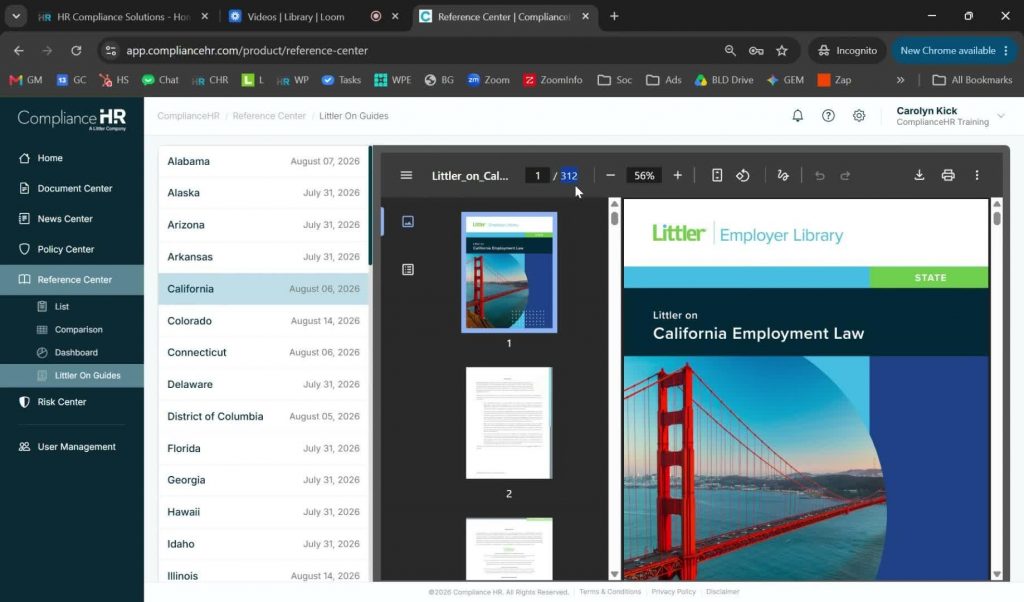Click the page number input field
Screen dimensions: 1024x602
coord(537,175)
